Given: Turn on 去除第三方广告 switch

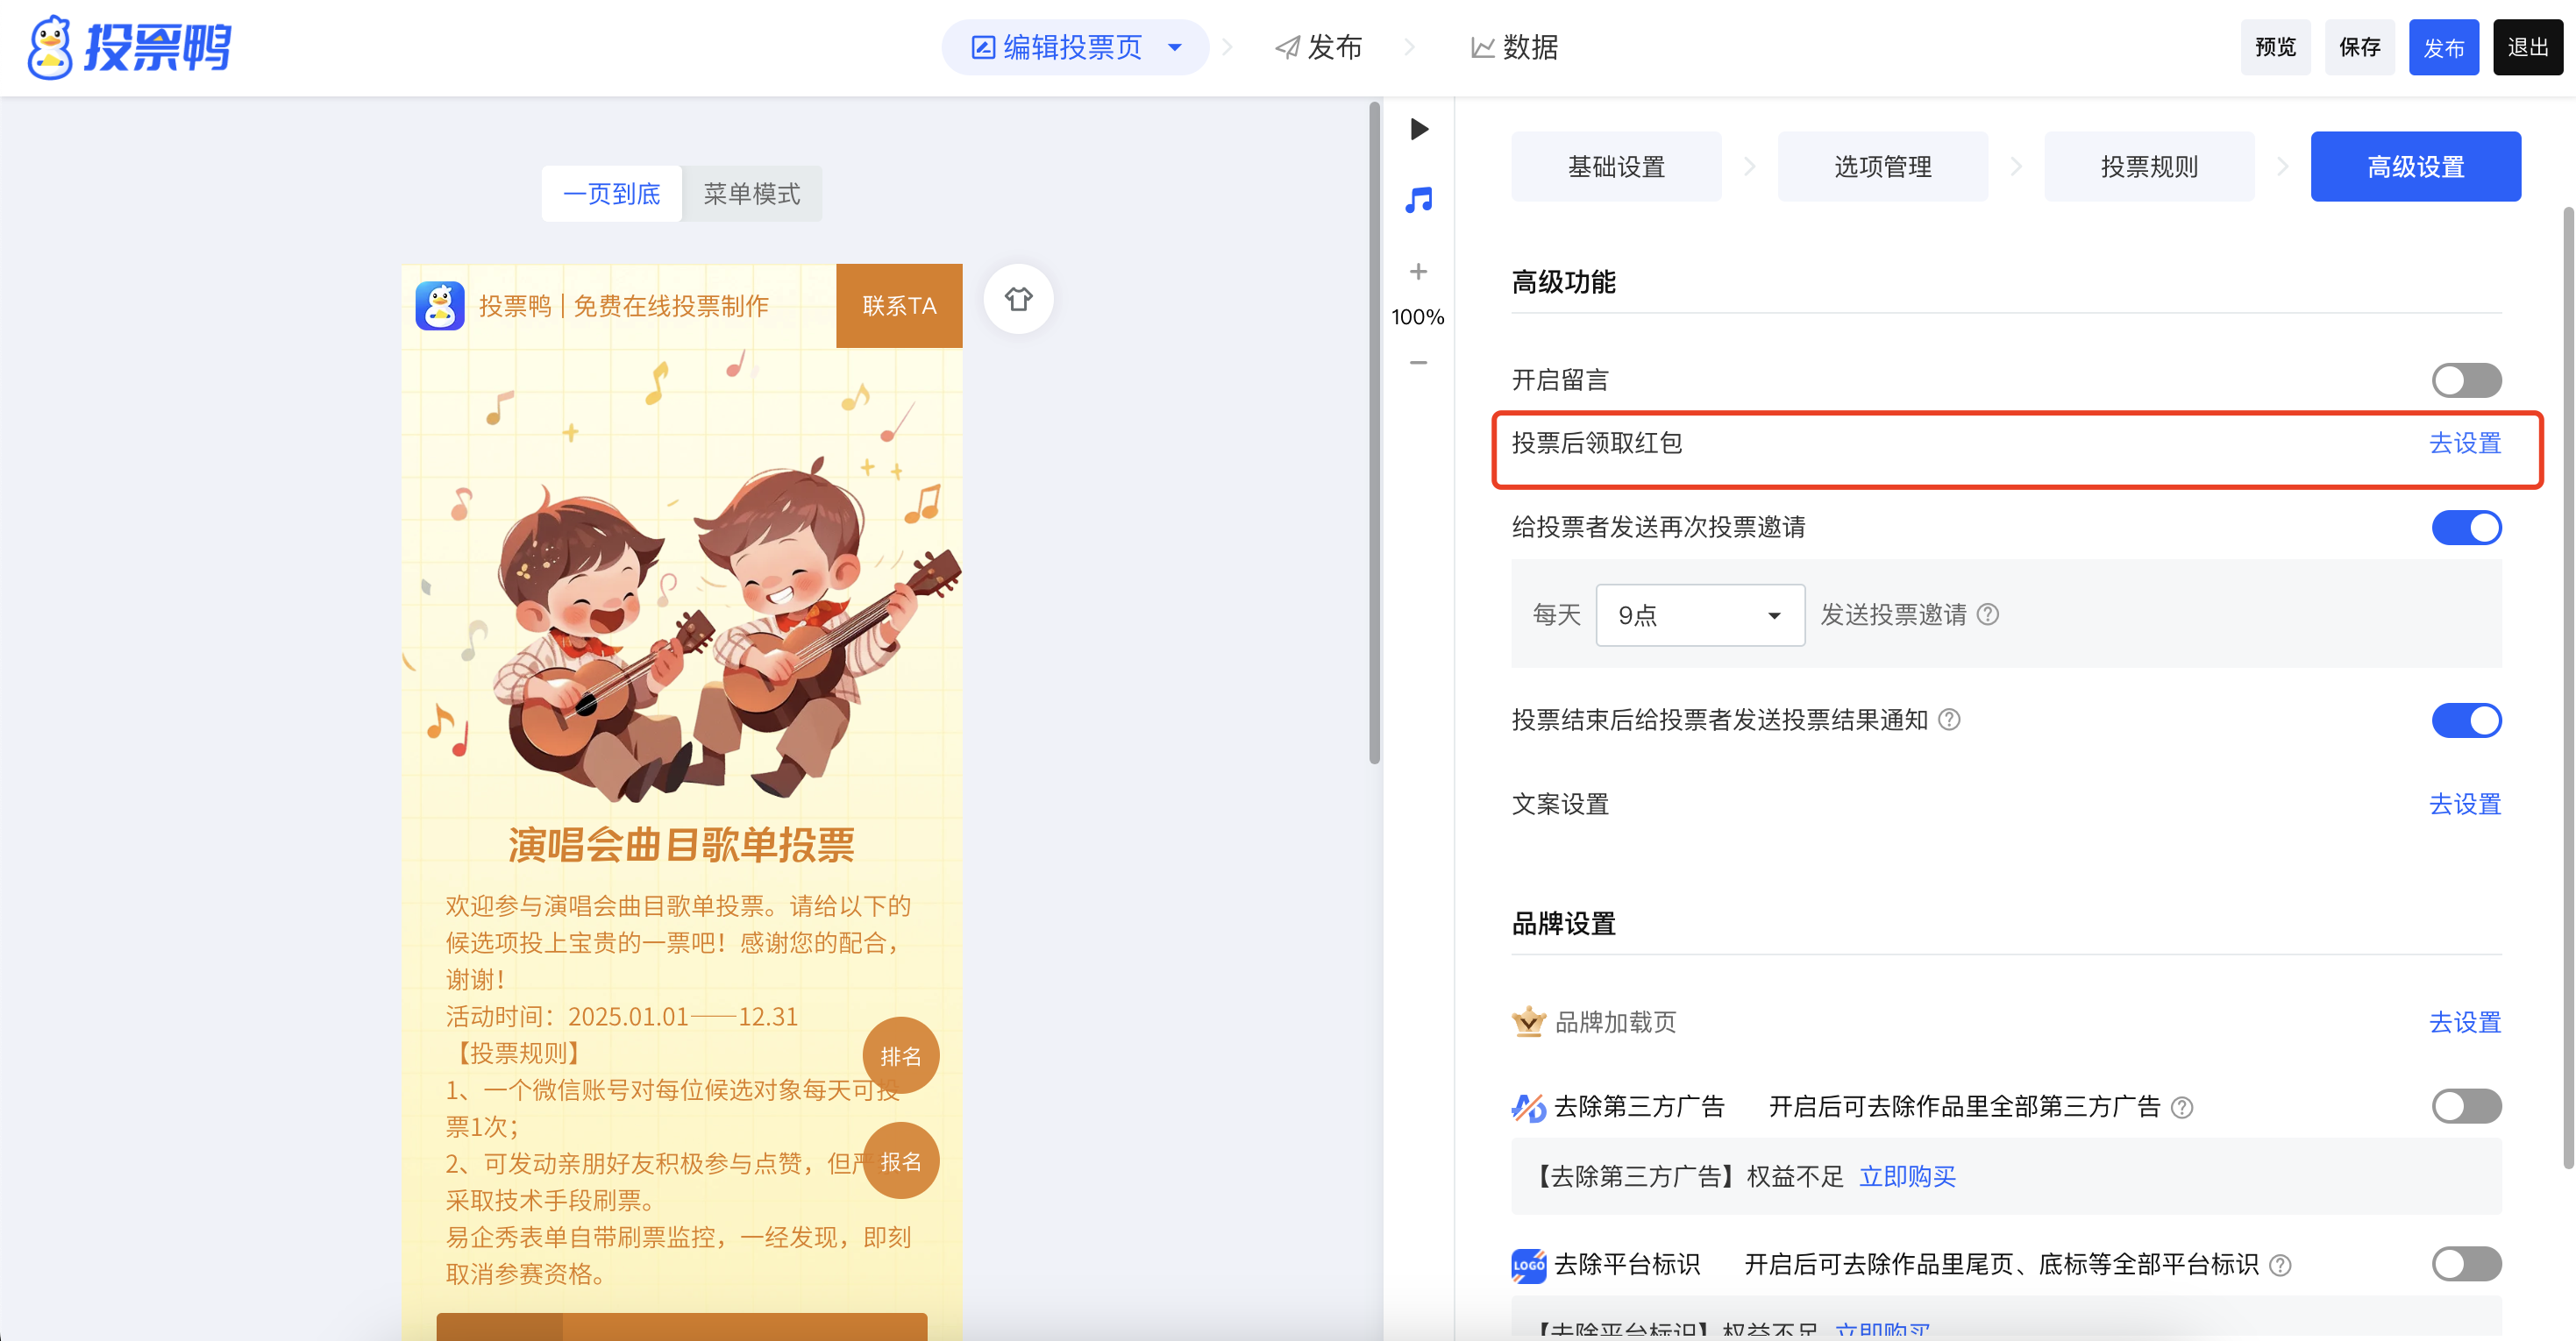Looking at the screenshot, I should pyautogui.click(x=2466, y=1106).
